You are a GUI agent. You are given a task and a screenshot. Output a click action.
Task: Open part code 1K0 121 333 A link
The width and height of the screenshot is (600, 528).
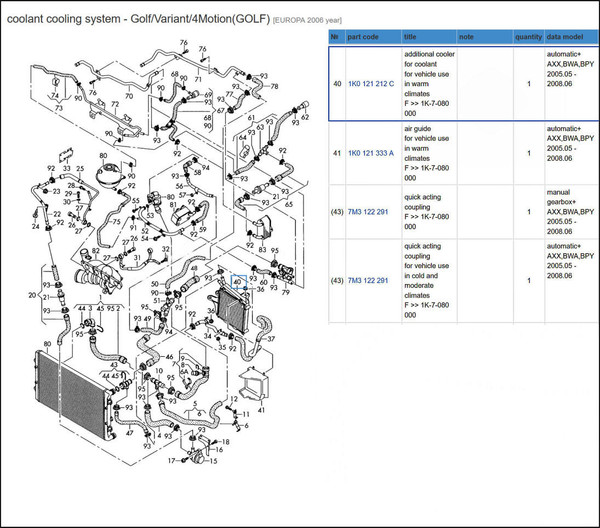371,153
